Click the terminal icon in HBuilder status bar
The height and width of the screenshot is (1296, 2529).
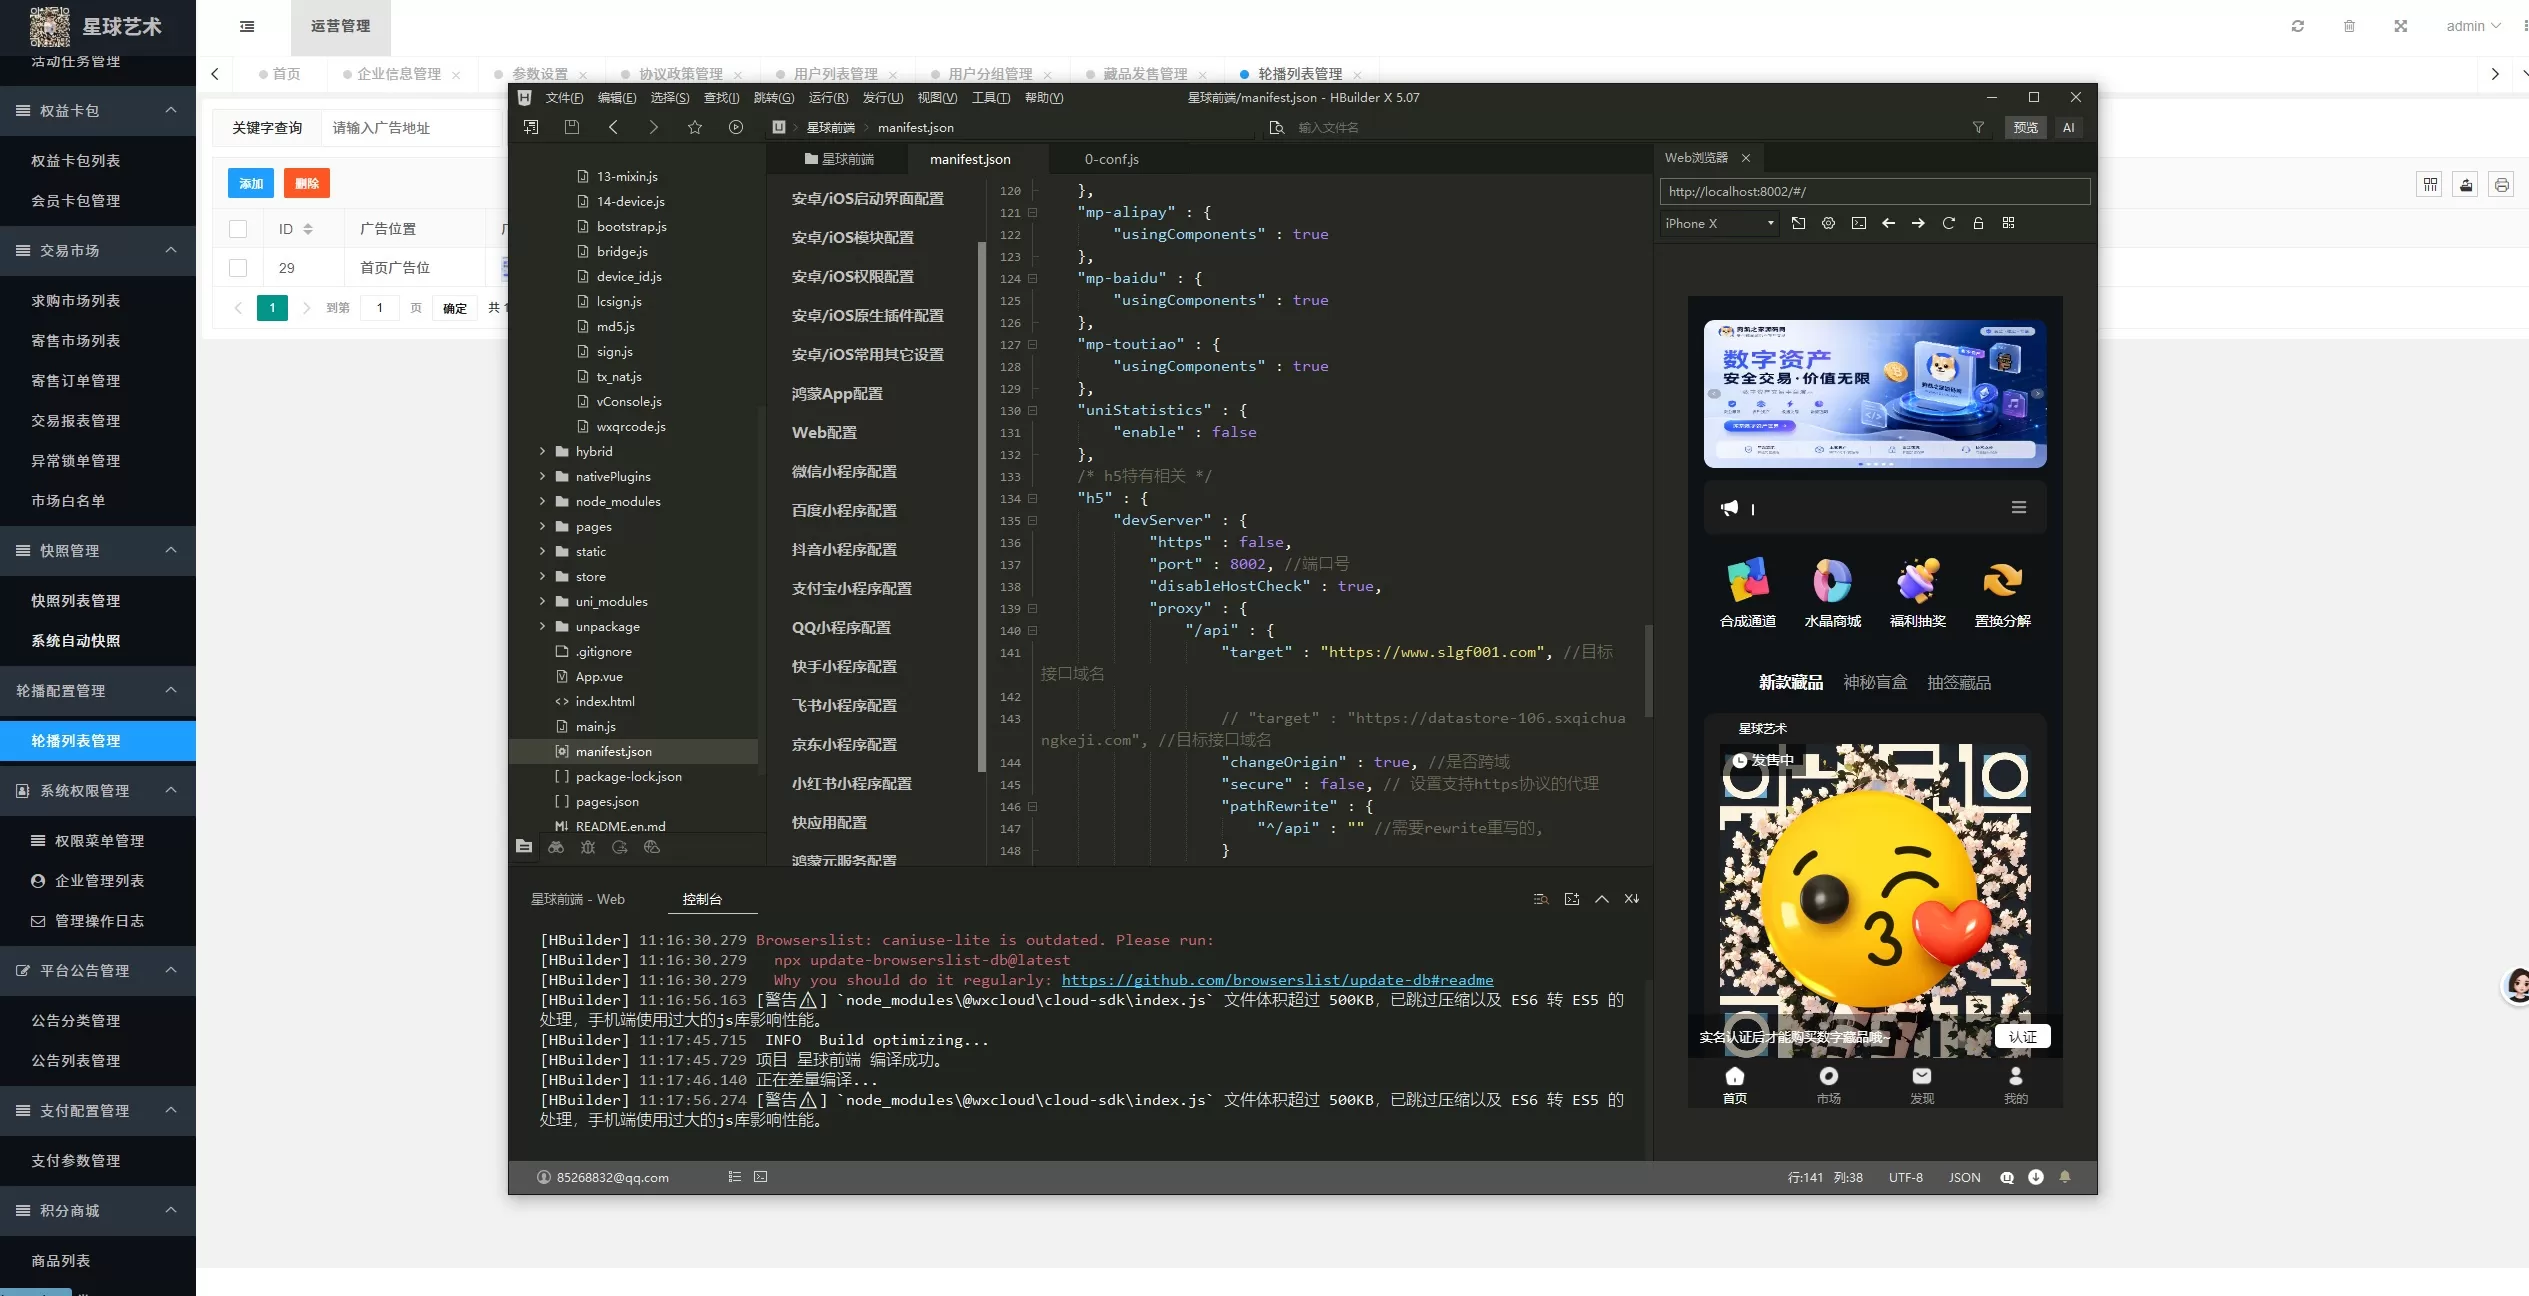pos(761,1177)
